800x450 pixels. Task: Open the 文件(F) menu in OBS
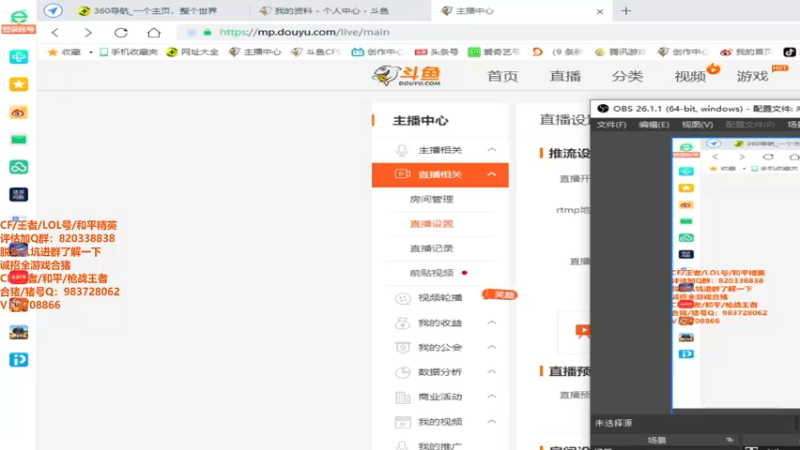pyautogui.click(x=611, y=124)
